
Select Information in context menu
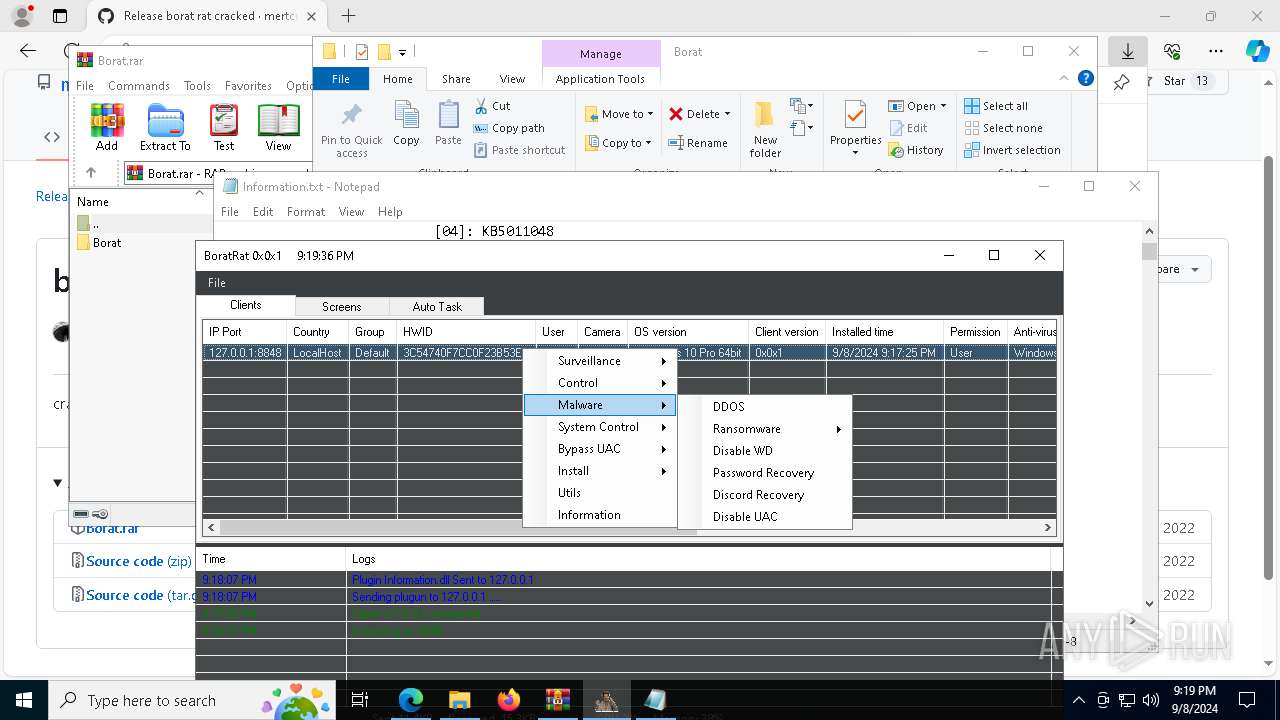(x=600, y=515)
